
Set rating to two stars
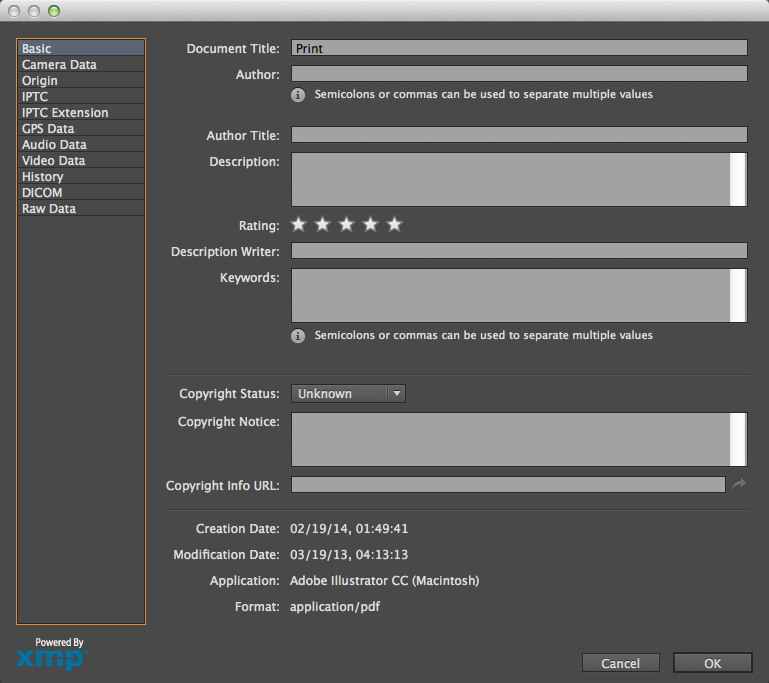(322, 225)
